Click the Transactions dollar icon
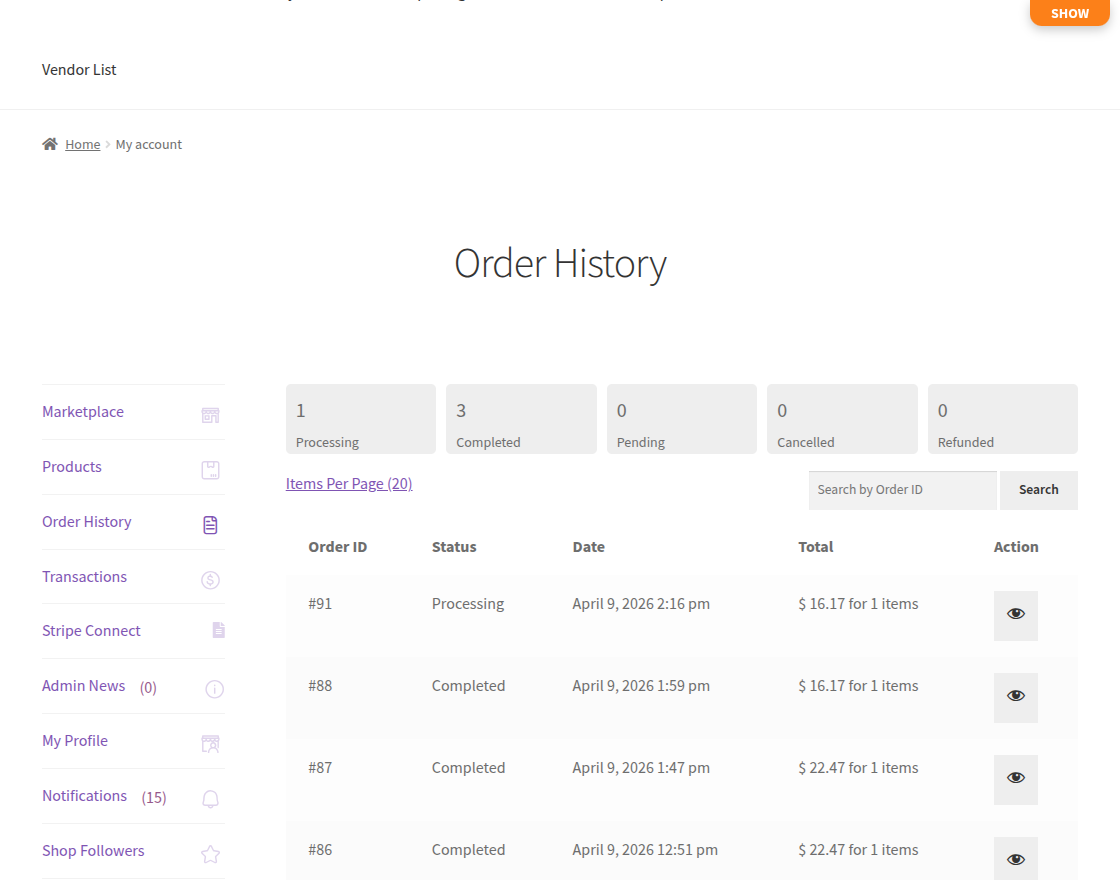The width and height of the screenshot is (1120, 880). point(210,578)
